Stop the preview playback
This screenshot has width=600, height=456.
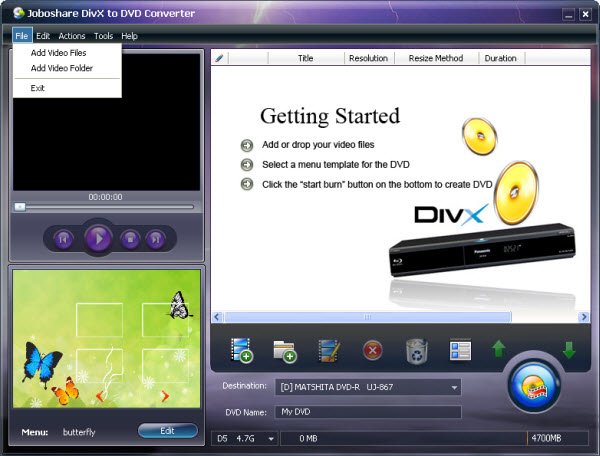(x=130, y=239)
